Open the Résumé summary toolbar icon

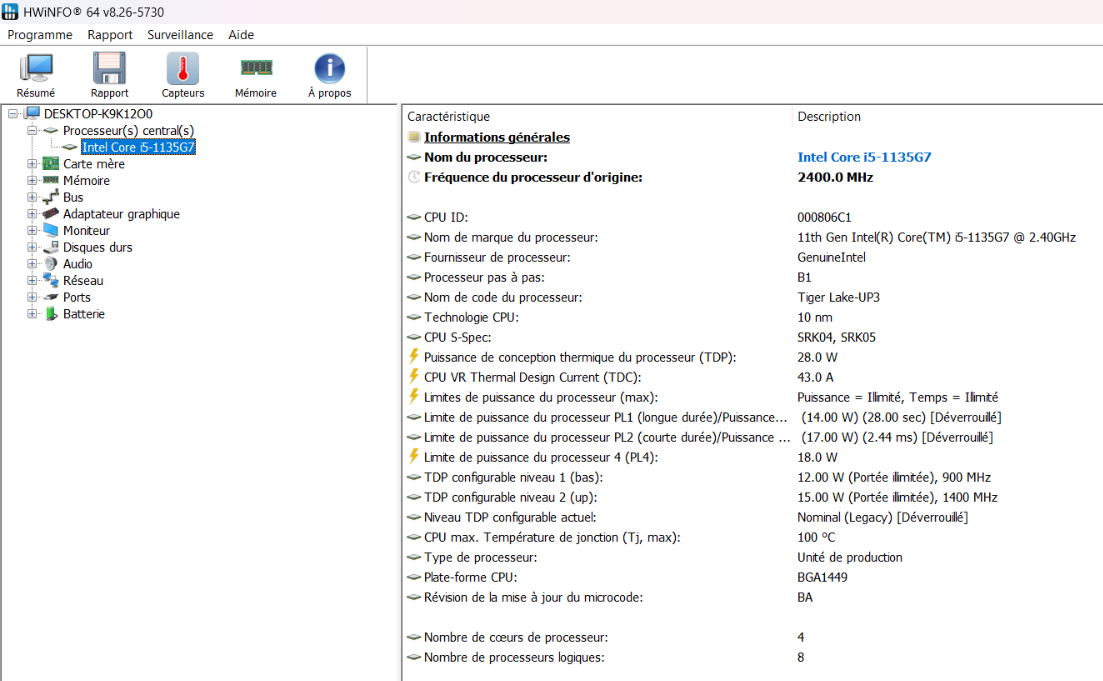(36, 68)
